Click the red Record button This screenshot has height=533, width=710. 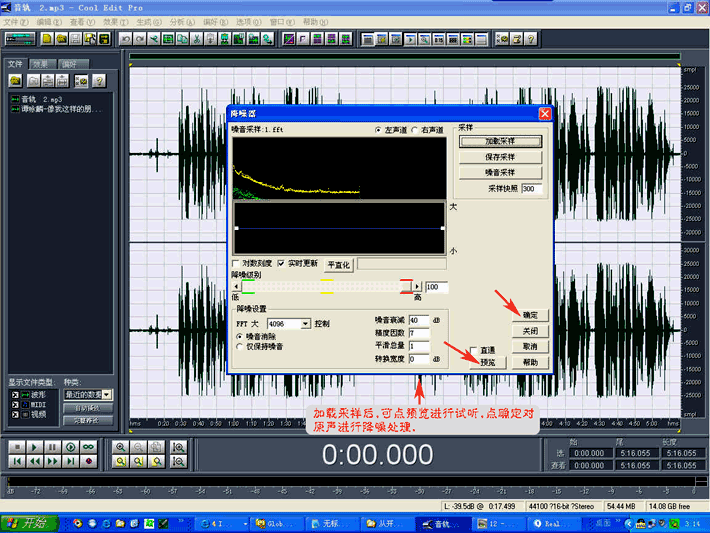(89, 461)
